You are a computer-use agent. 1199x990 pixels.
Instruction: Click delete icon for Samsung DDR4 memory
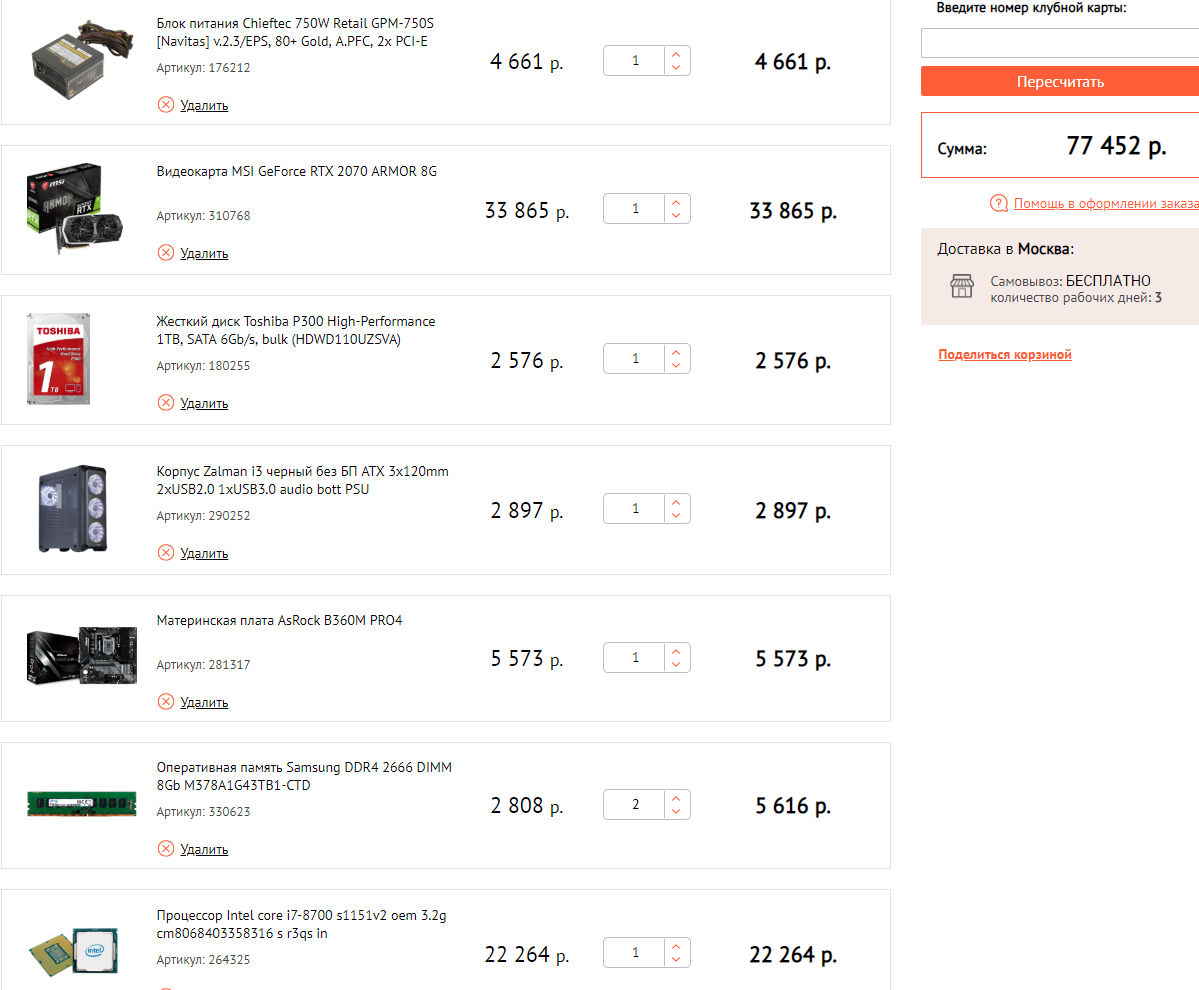coord(166,848)
